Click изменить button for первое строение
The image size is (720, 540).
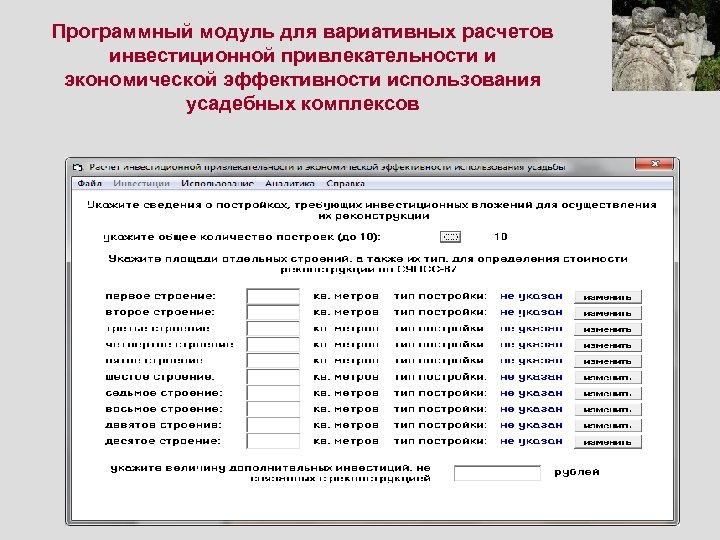(608, 297)
